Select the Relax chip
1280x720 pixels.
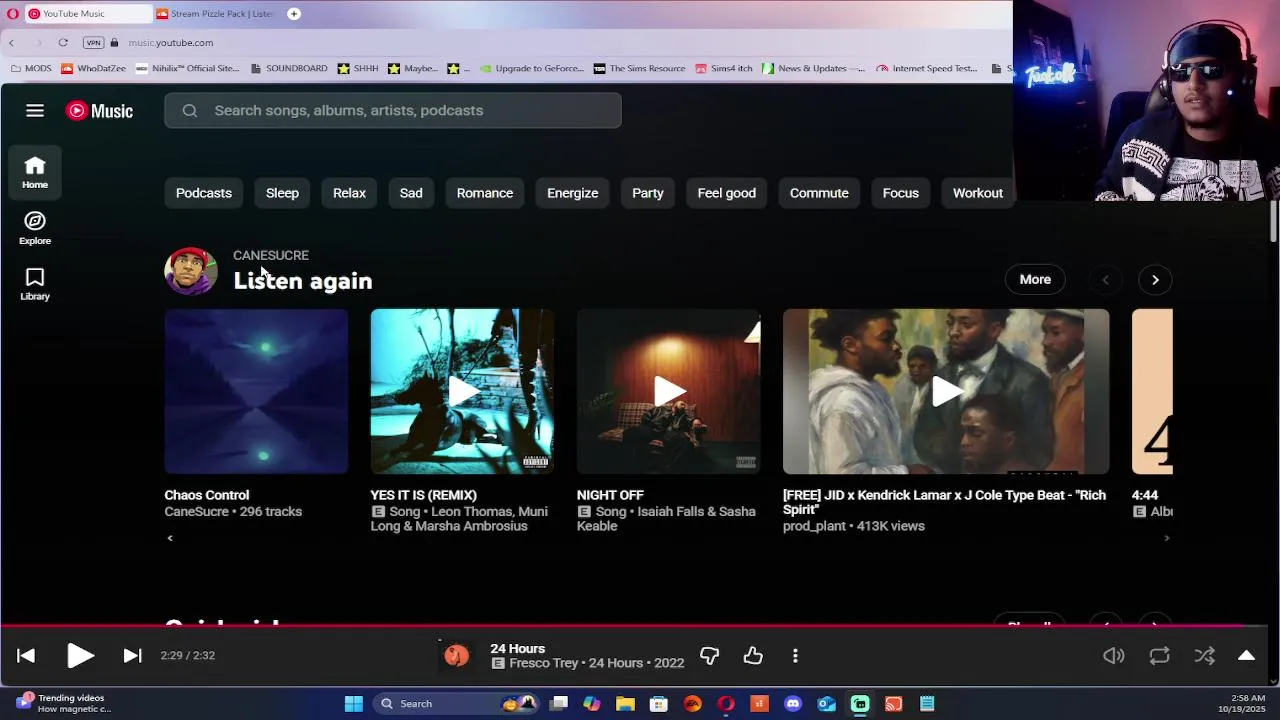coord(349,193)
